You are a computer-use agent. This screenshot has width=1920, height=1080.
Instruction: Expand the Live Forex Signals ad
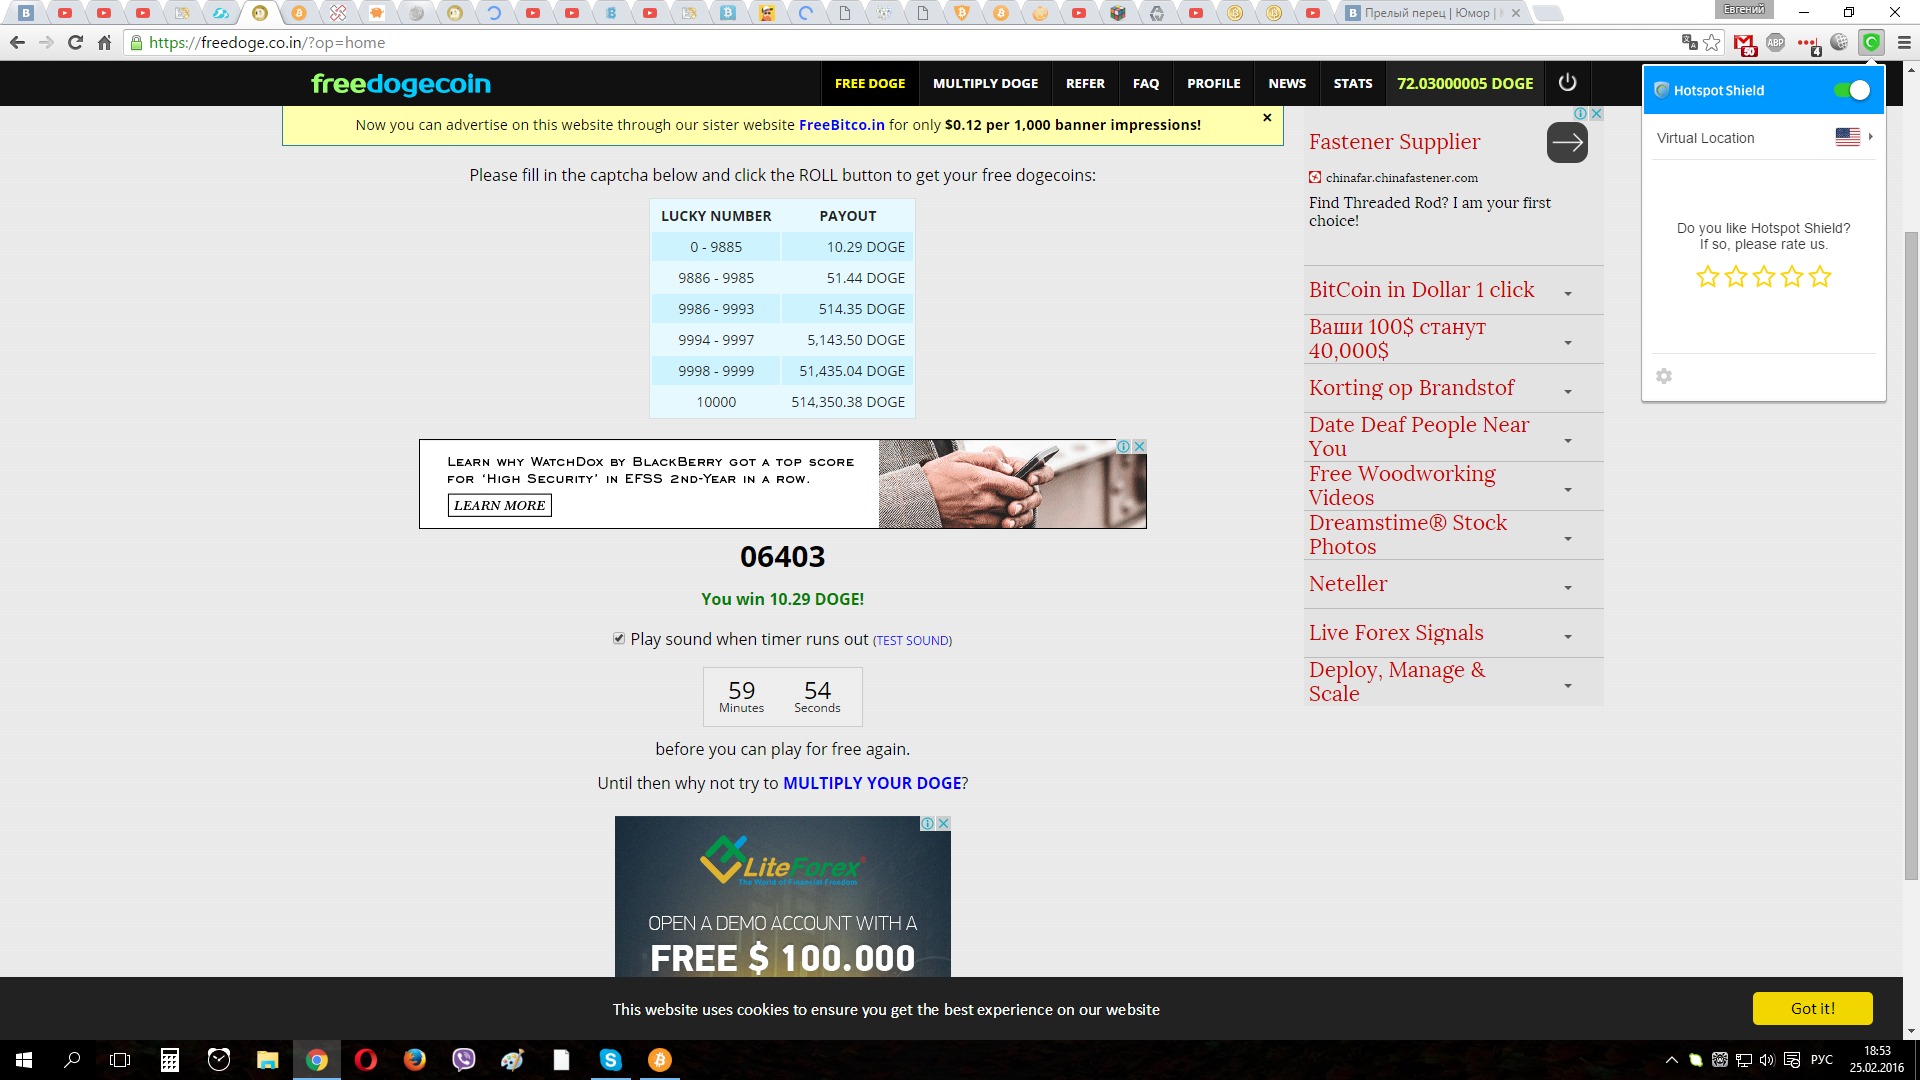tap(1568, 636)
